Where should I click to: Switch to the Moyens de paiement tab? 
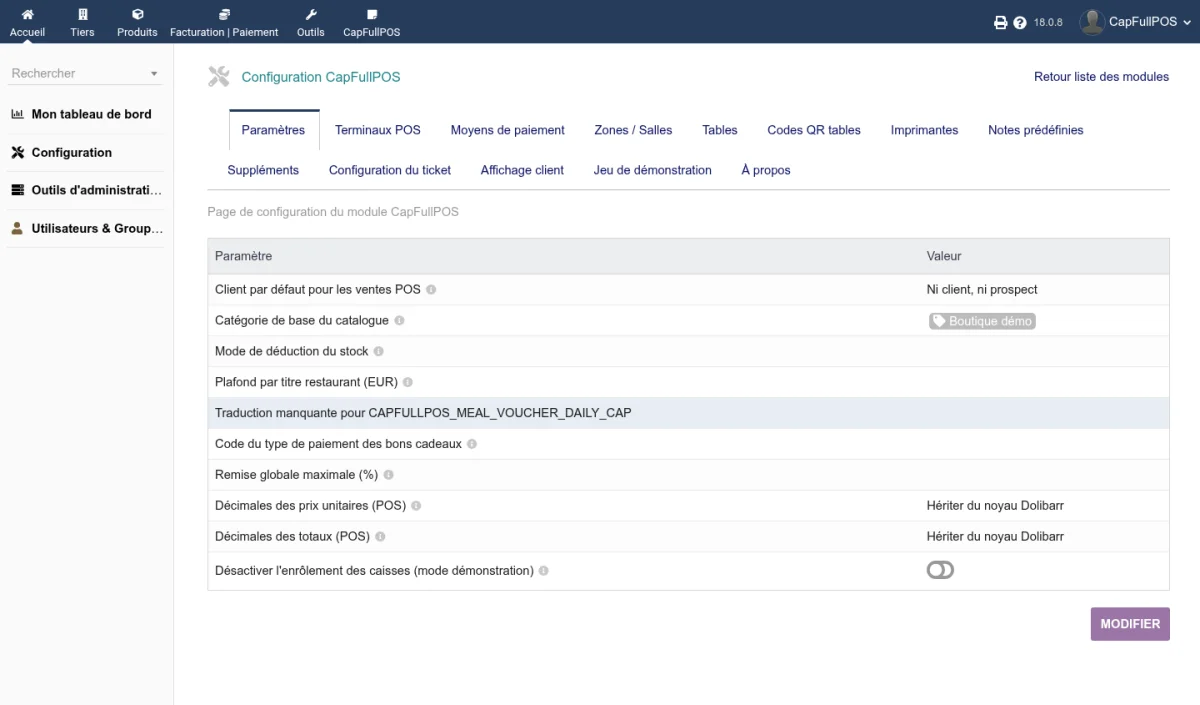(508, 130)
